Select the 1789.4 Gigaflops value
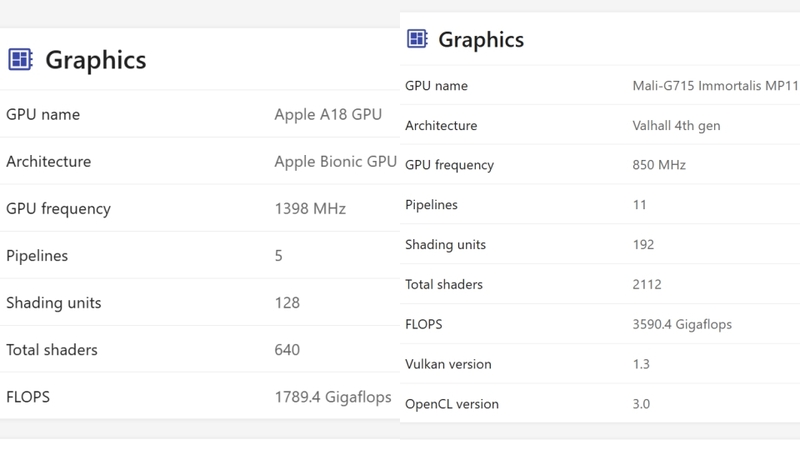The width and height of the screenshot is (800, 450). coord(333,397)
